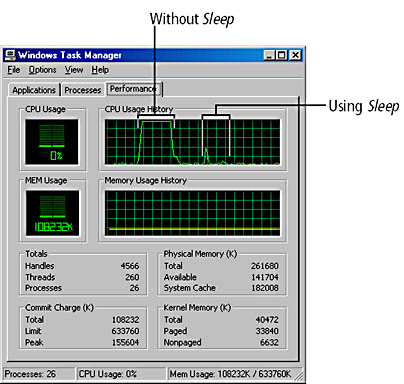The height and width of the screenshot is (384, 404).
Task: Switch to the Applications tab
Action: tap(34, 90)
